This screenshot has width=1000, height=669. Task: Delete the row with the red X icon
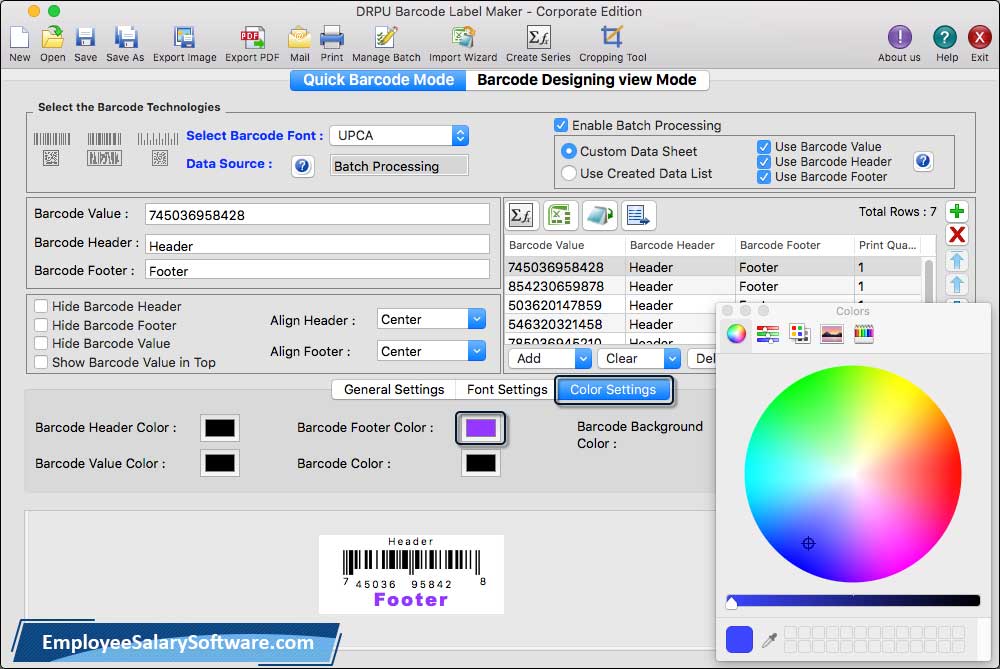(x=956, y=235)
